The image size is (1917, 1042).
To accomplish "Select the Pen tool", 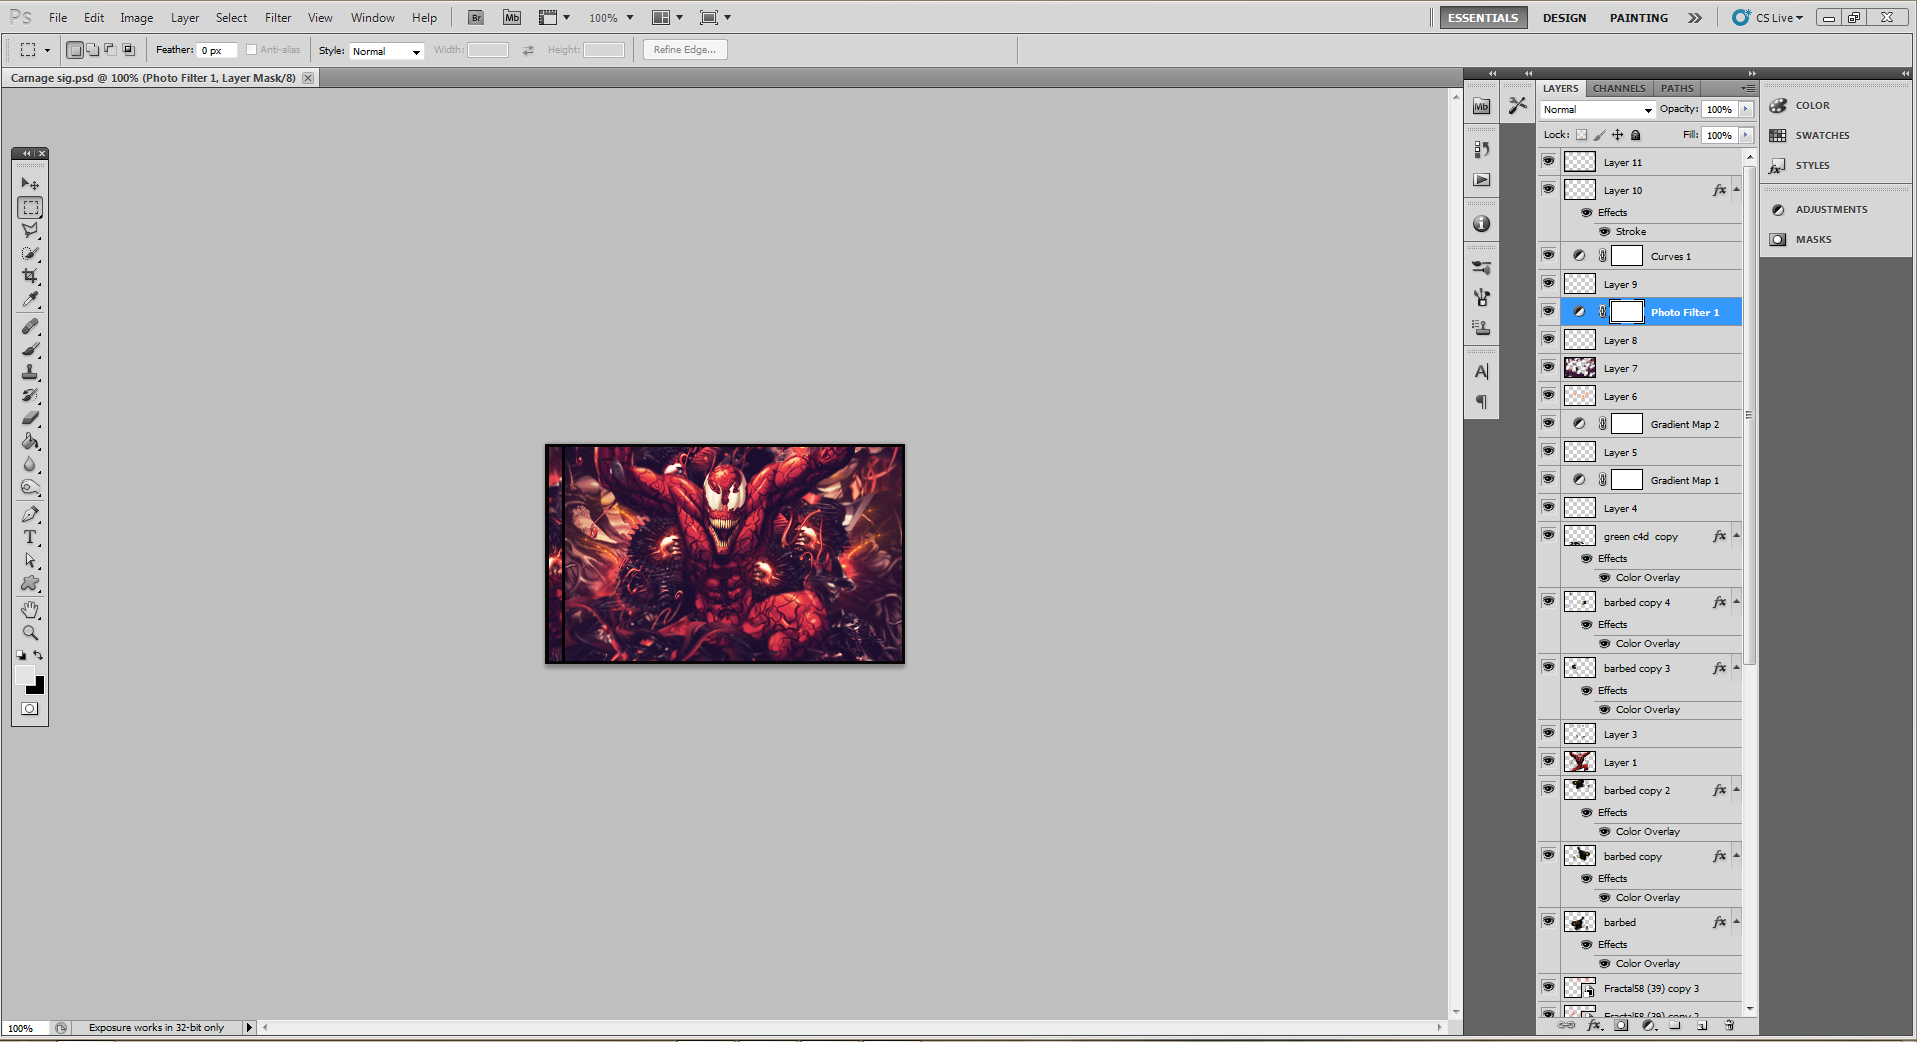I will click(30, 514).
